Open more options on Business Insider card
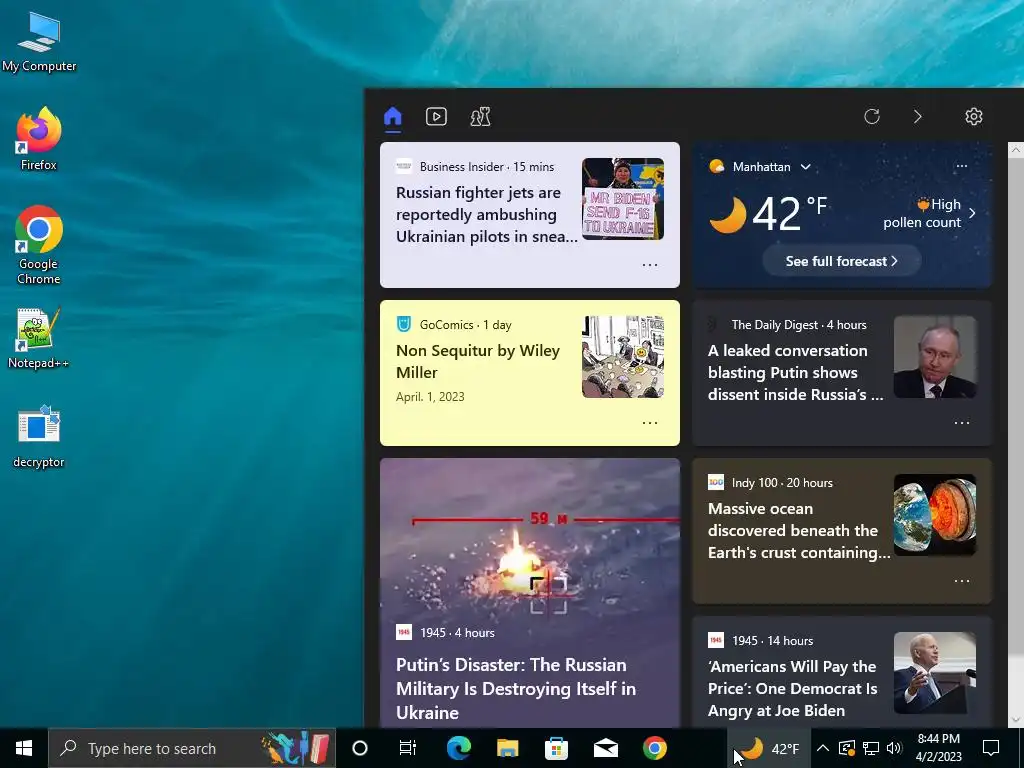The image size is (1024, 768). click(650, 264)
